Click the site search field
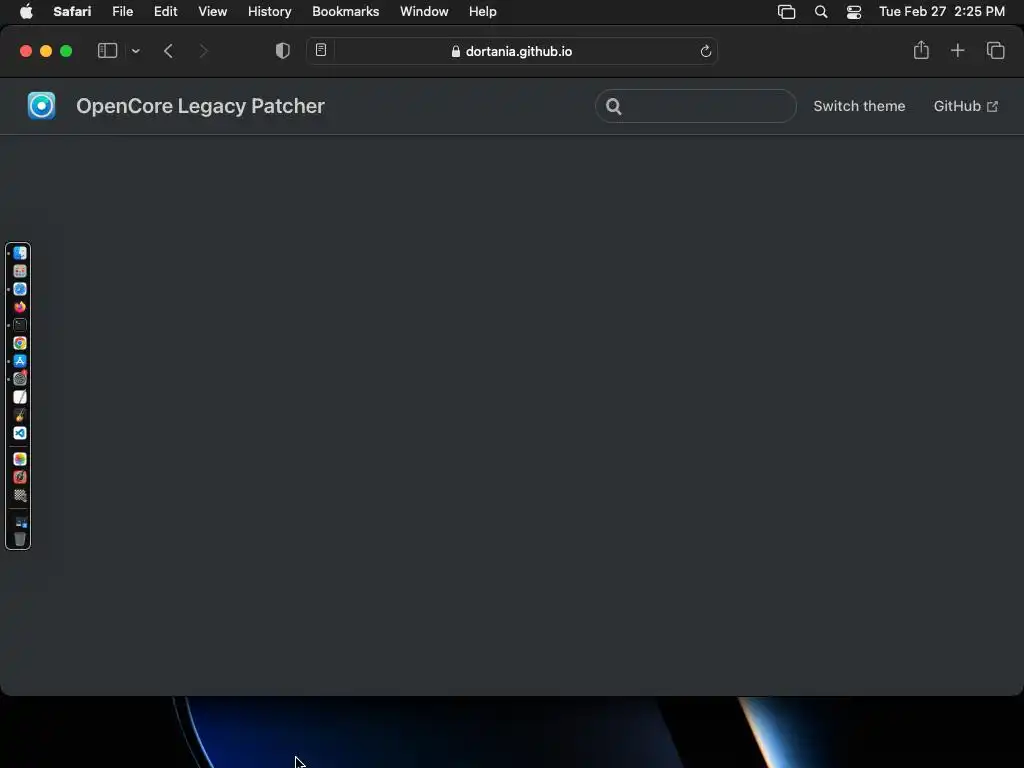 tap(696, 106)
